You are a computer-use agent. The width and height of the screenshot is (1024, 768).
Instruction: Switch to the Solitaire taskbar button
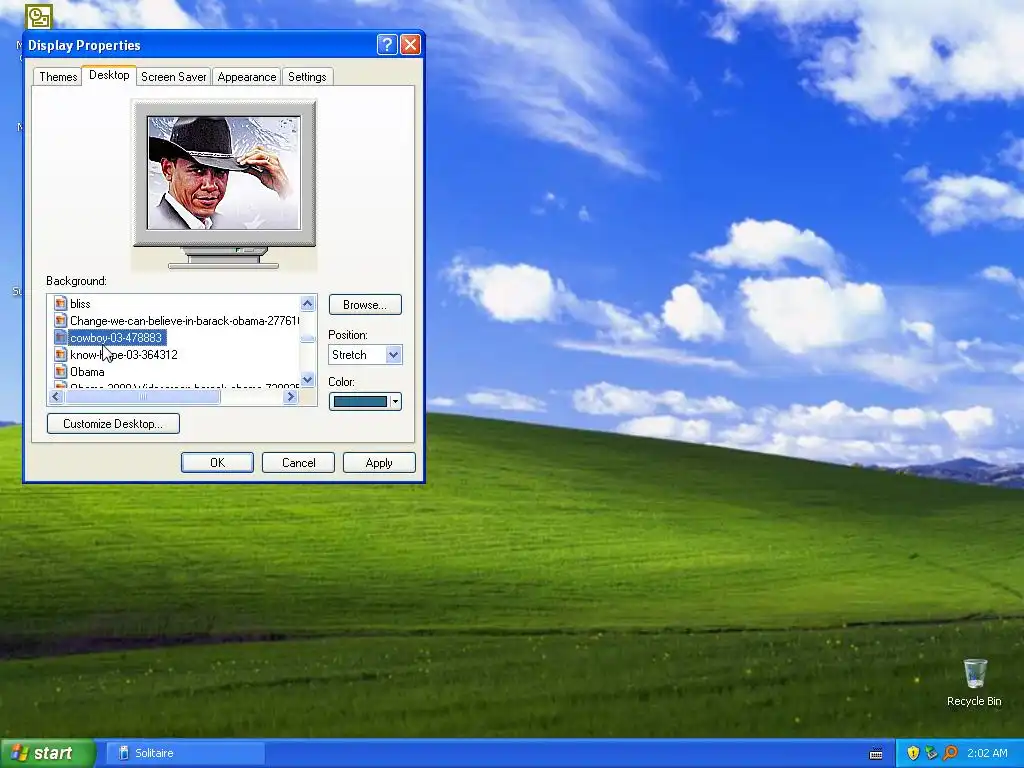[x=184, y=753]
